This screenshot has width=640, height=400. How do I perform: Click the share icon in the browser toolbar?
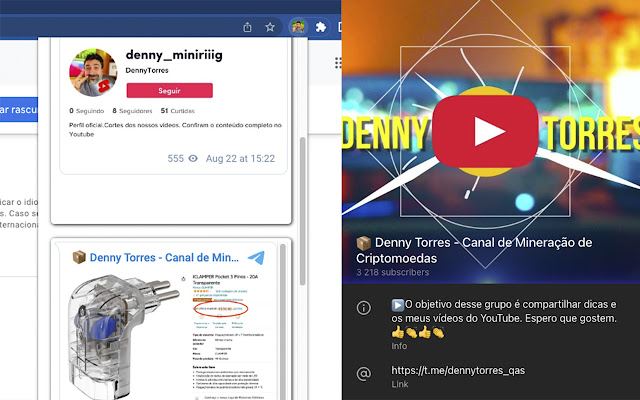pyautogui.click(x=247, y=27)
